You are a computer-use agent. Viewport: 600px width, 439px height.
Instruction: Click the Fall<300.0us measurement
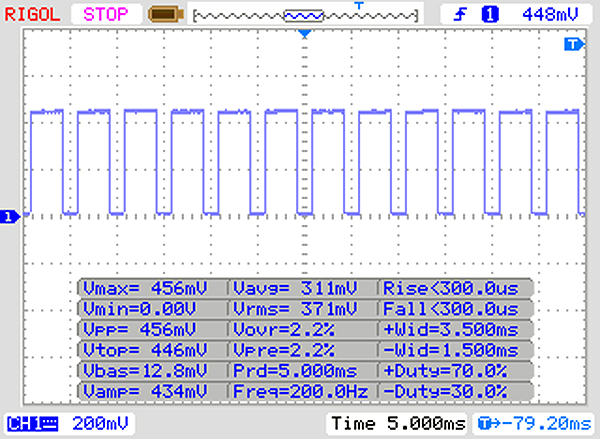coord(451,308)
